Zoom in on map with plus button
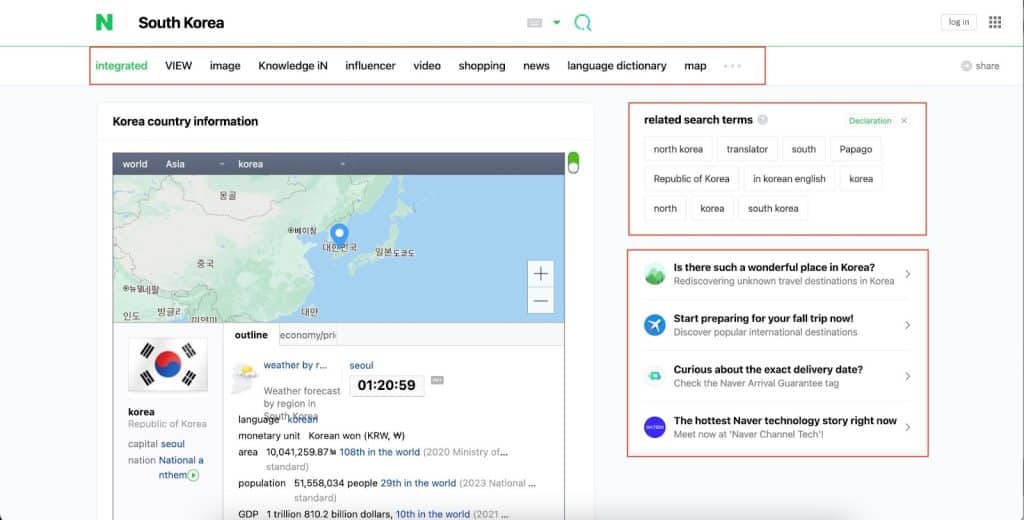Viewport: 1024px width, 520px height. click(x=541, y=274)
